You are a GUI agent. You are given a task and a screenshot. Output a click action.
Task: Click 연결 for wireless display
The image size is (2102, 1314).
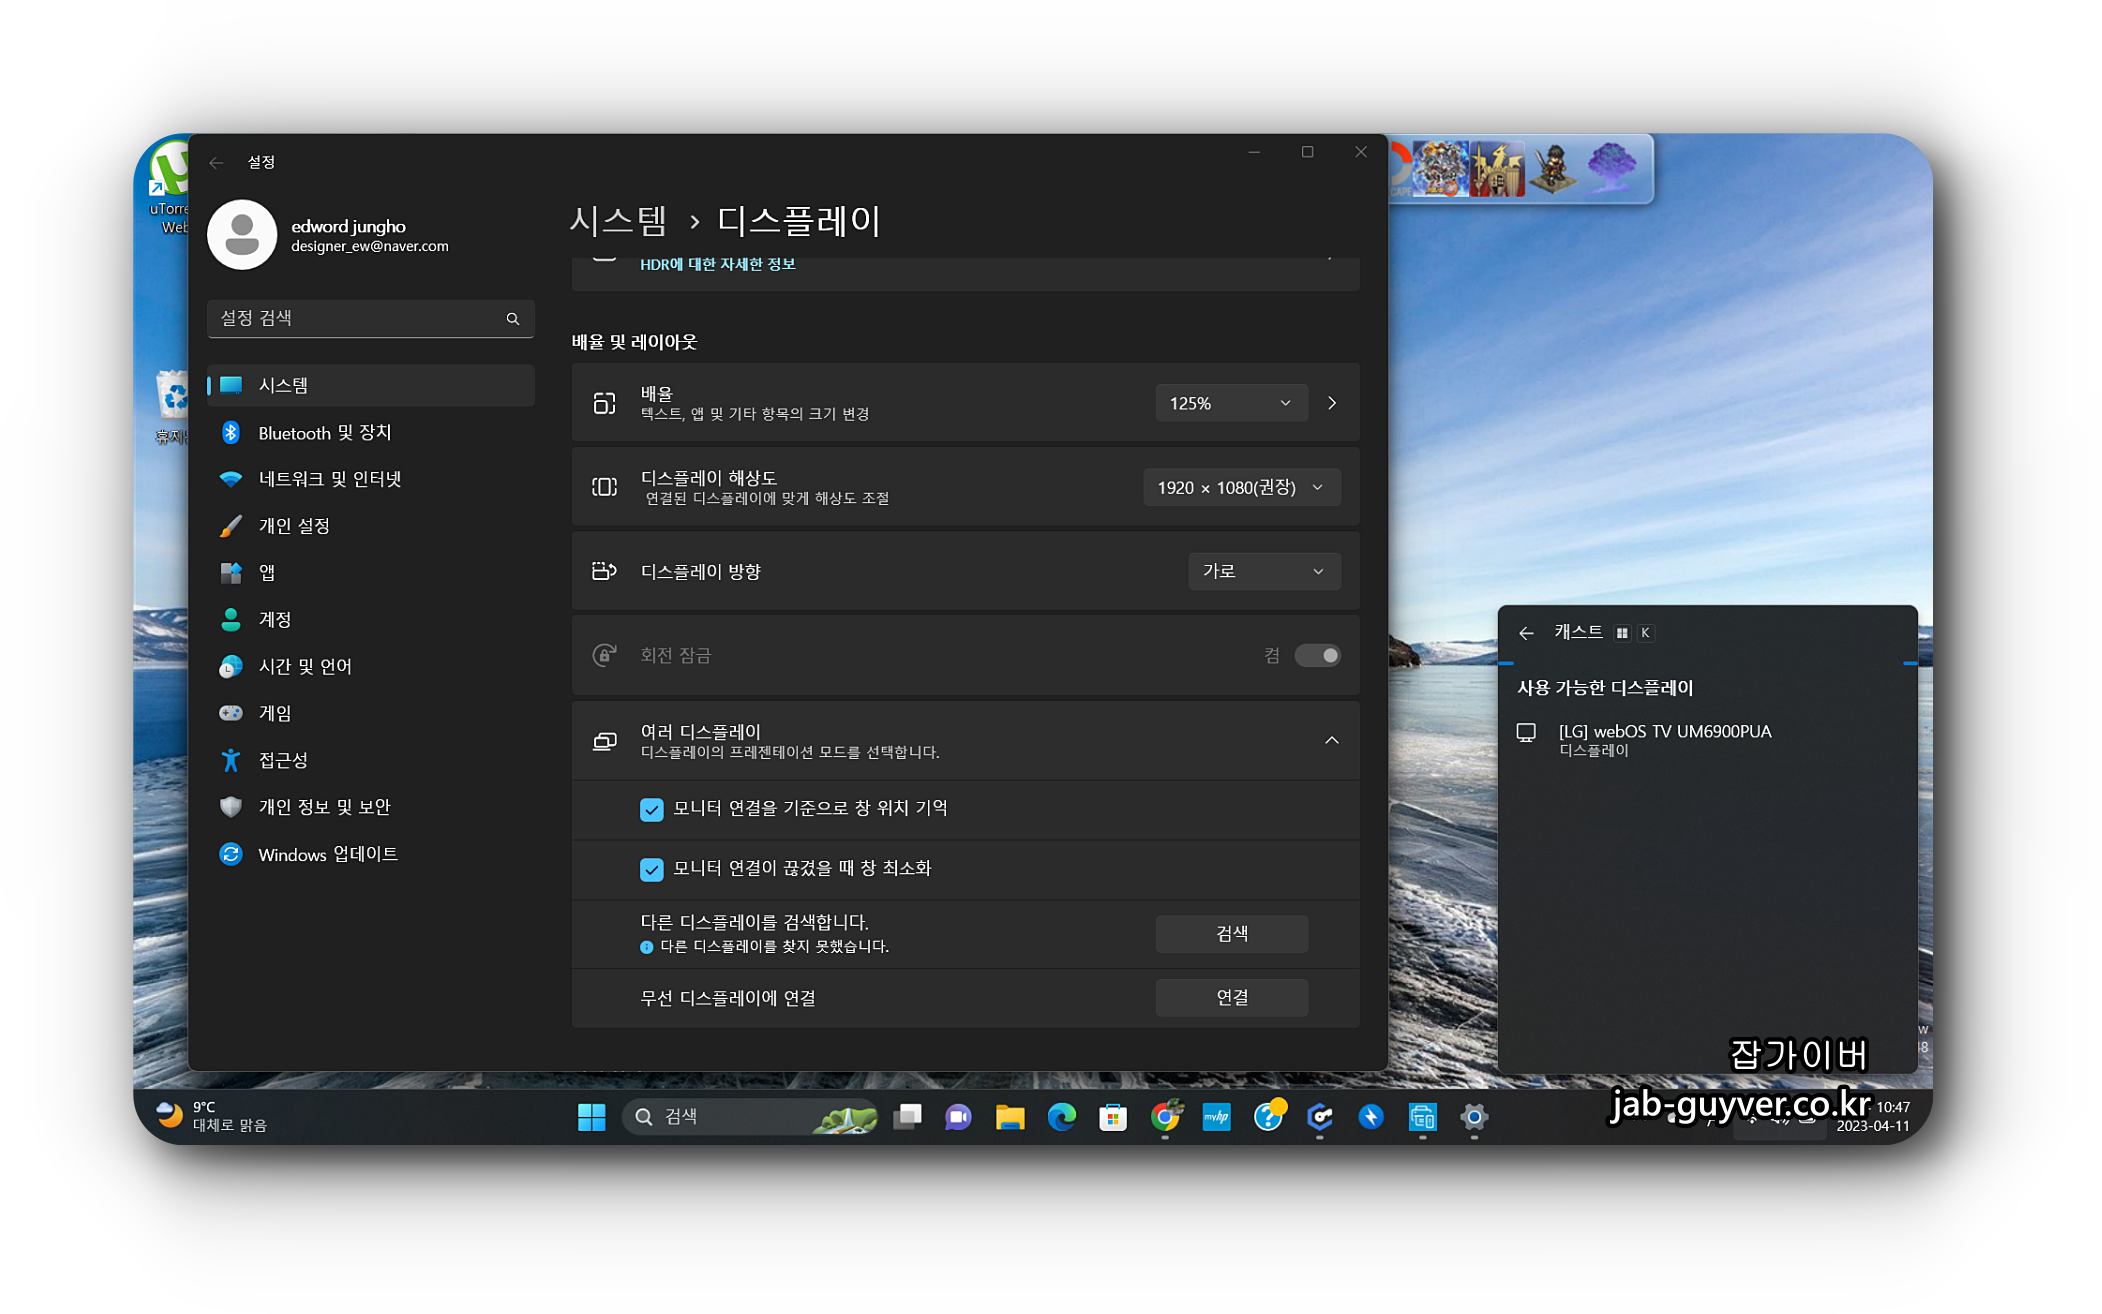click(1231, 997)
